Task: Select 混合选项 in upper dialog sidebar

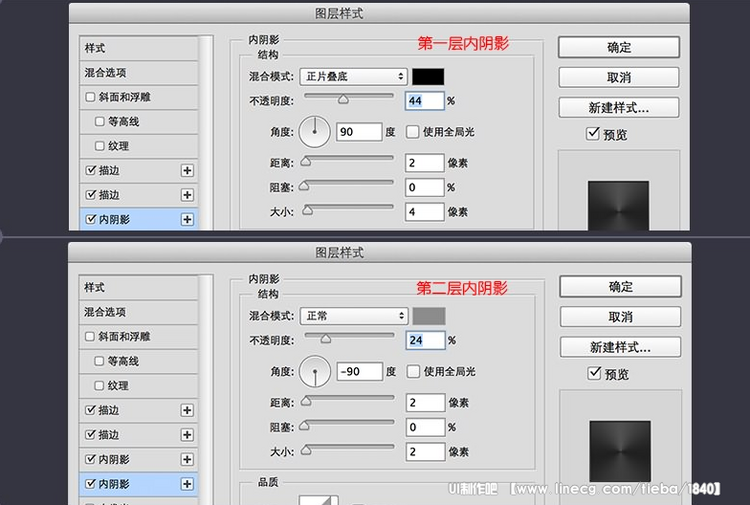Action: [x=139, y=73]
